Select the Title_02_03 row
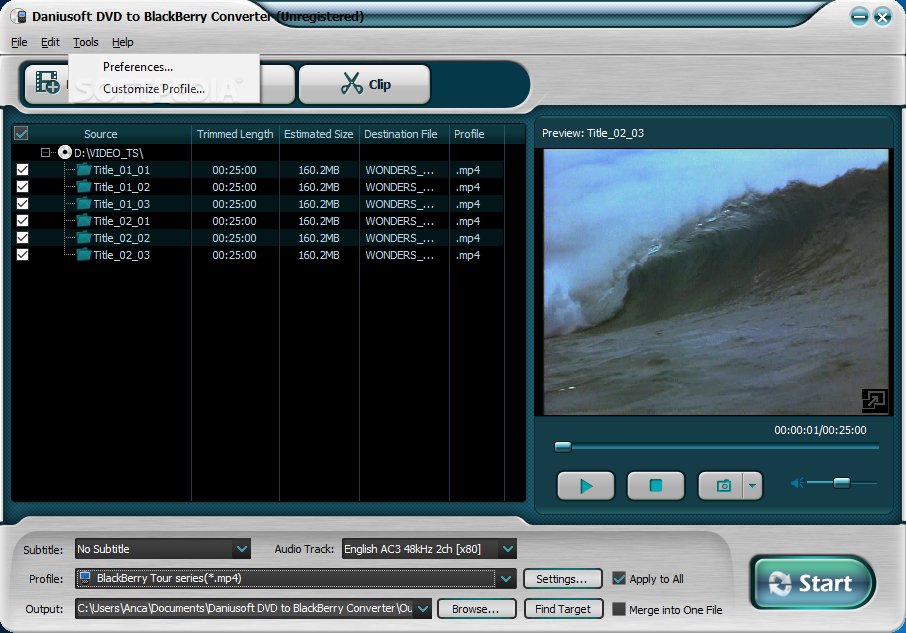 click(257, 255)
